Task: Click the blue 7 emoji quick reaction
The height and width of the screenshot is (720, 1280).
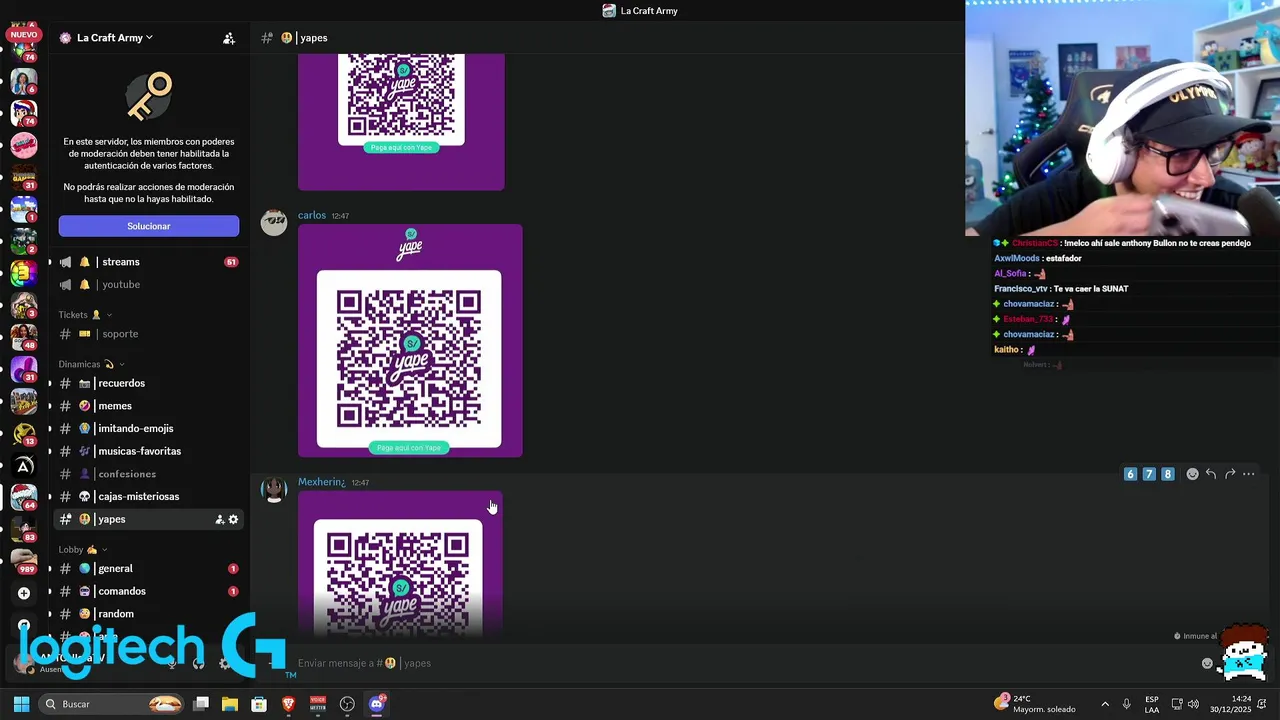Action: pos(1149,474)
